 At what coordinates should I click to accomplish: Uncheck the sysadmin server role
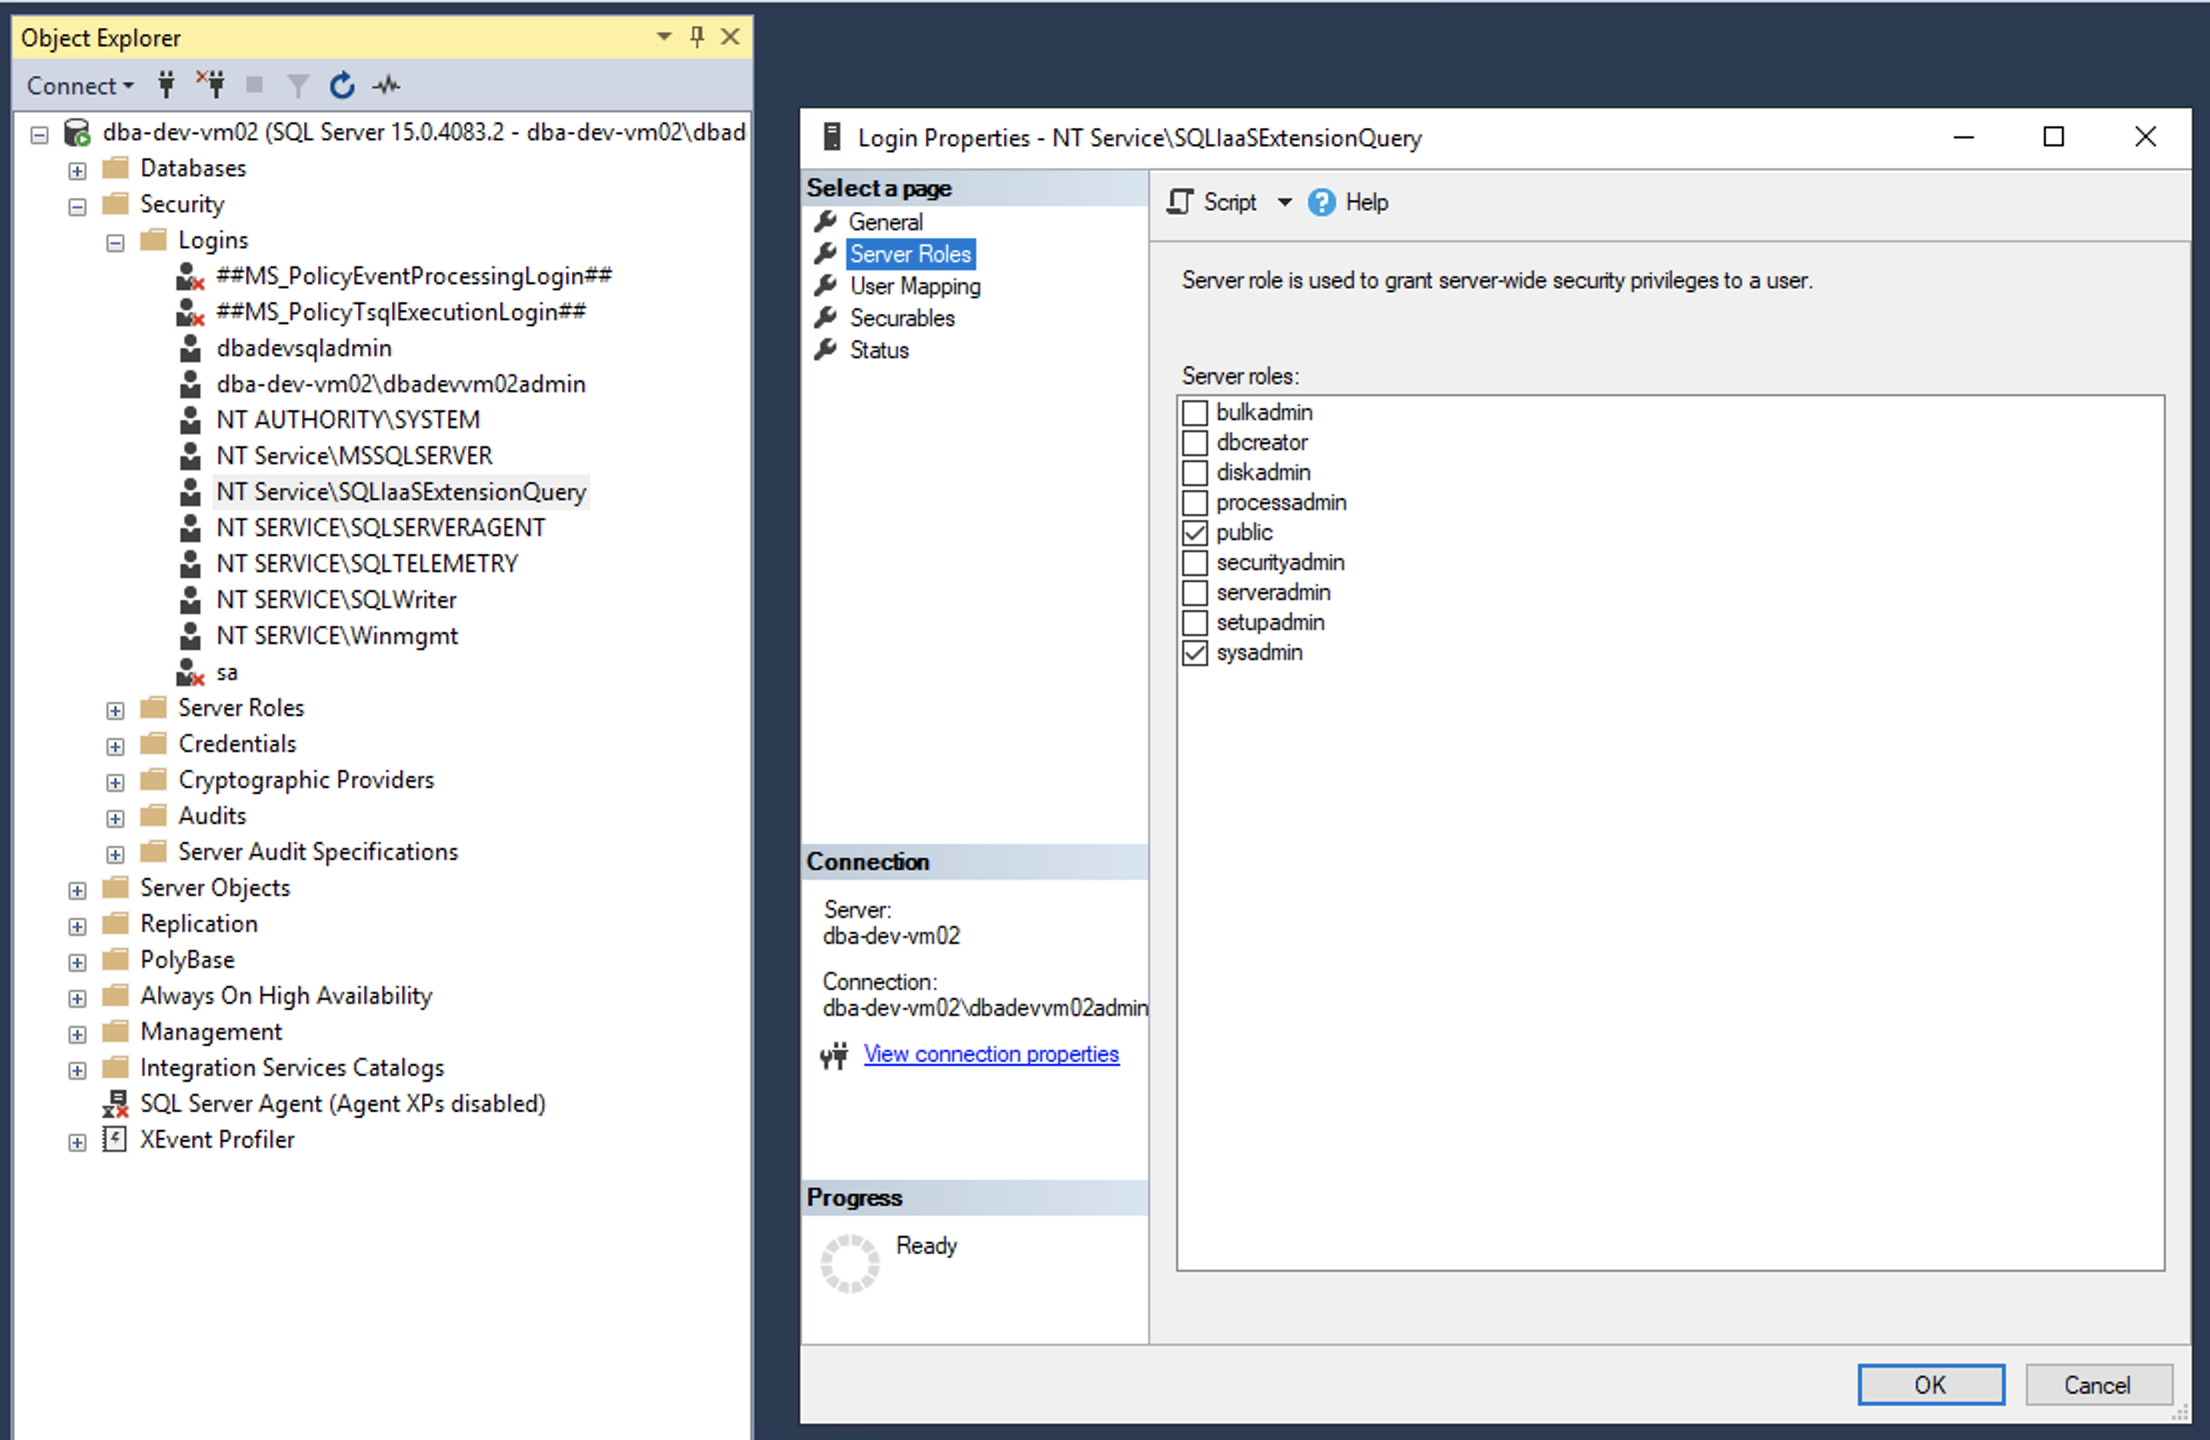tap(1195, 653)
